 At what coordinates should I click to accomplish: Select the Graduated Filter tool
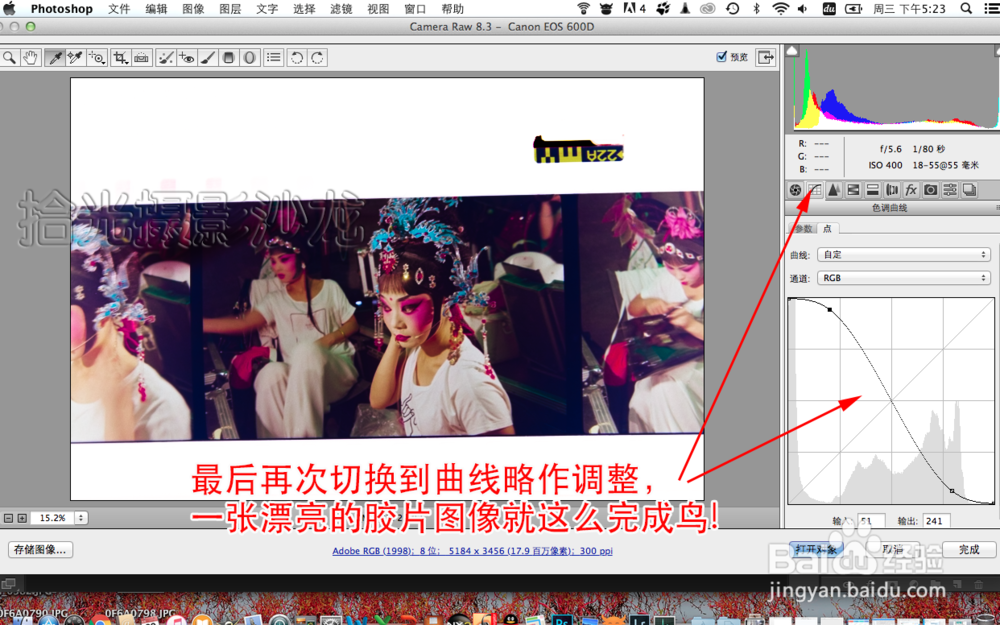pos(228,58)
